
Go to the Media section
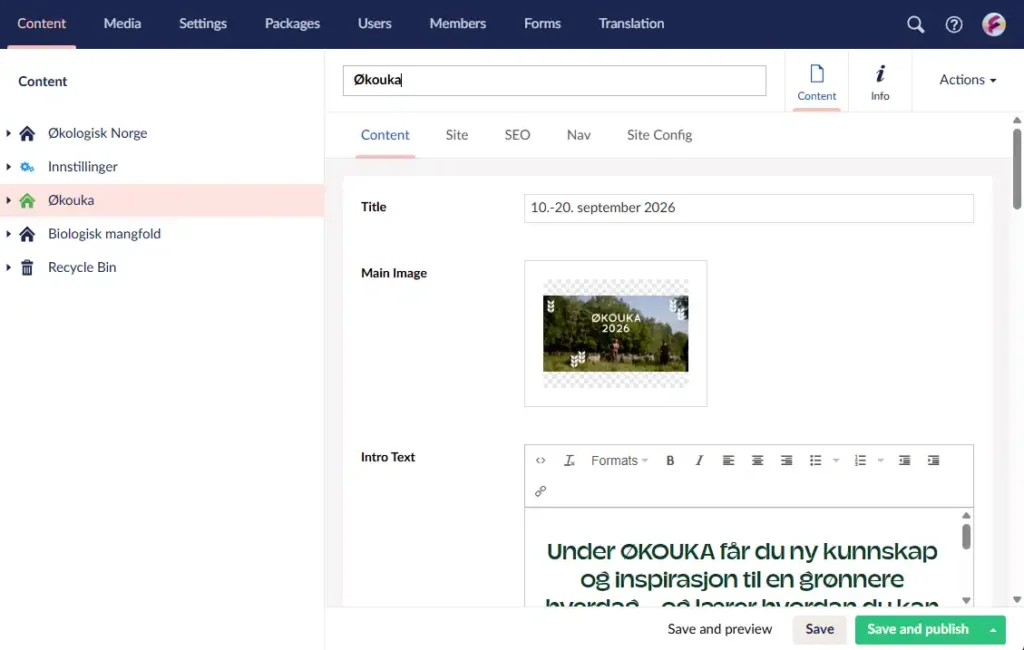pos(122,23)
